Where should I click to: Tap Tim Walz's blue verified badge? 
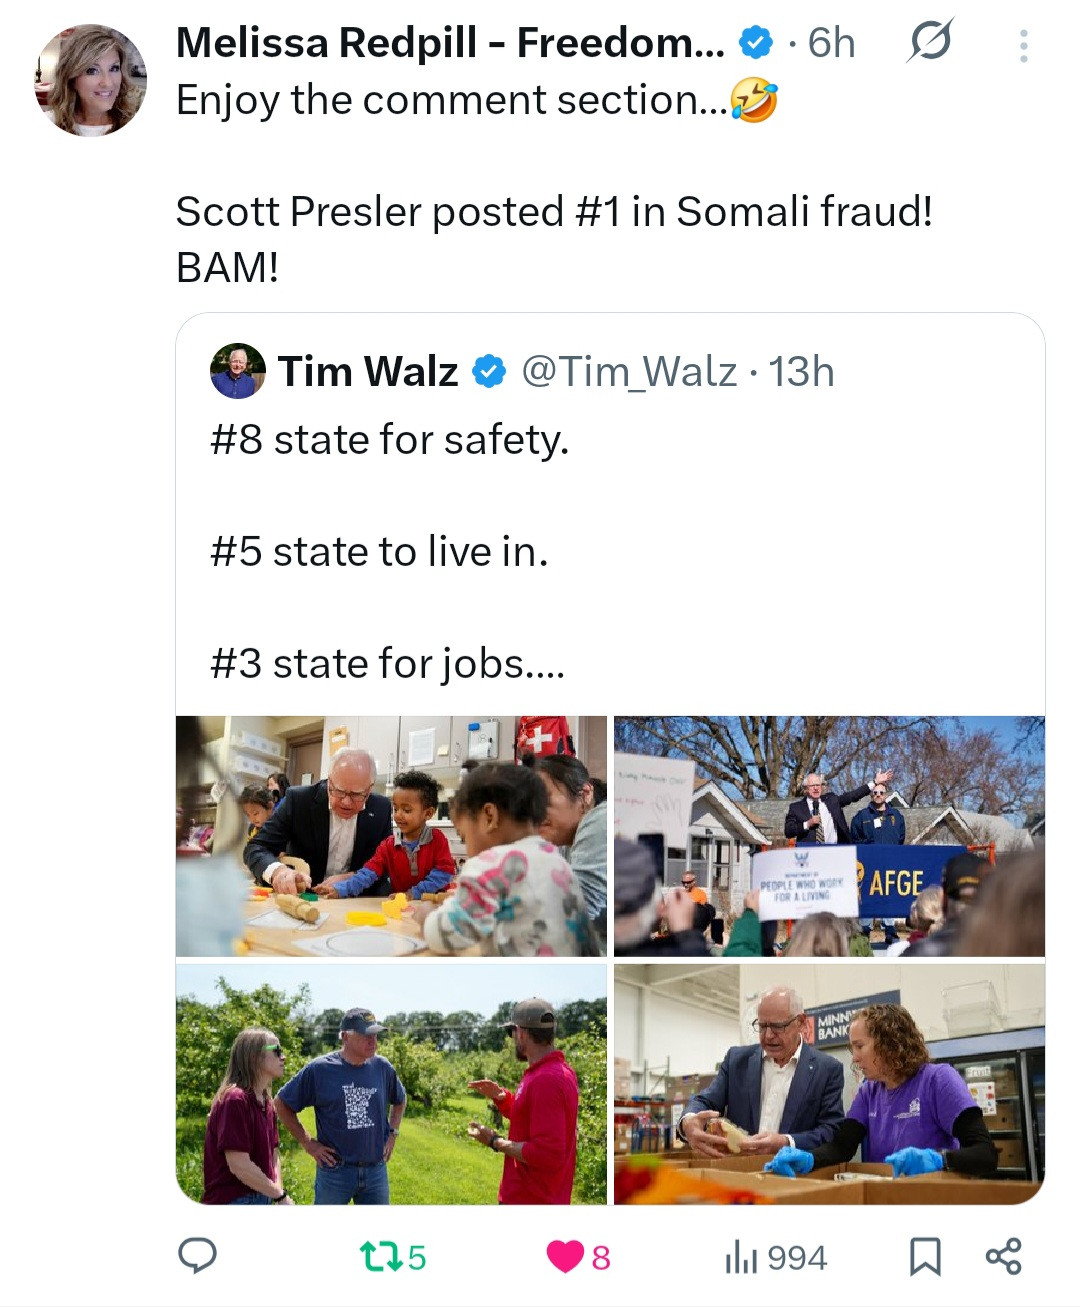coord(488,372)
